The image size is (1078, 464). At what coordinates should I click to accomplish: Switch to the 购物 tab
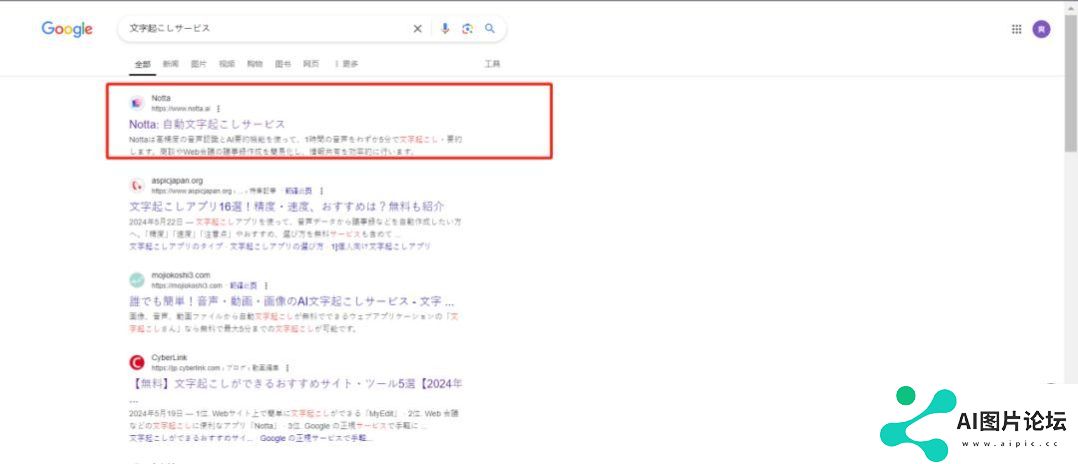pos(255,64)
